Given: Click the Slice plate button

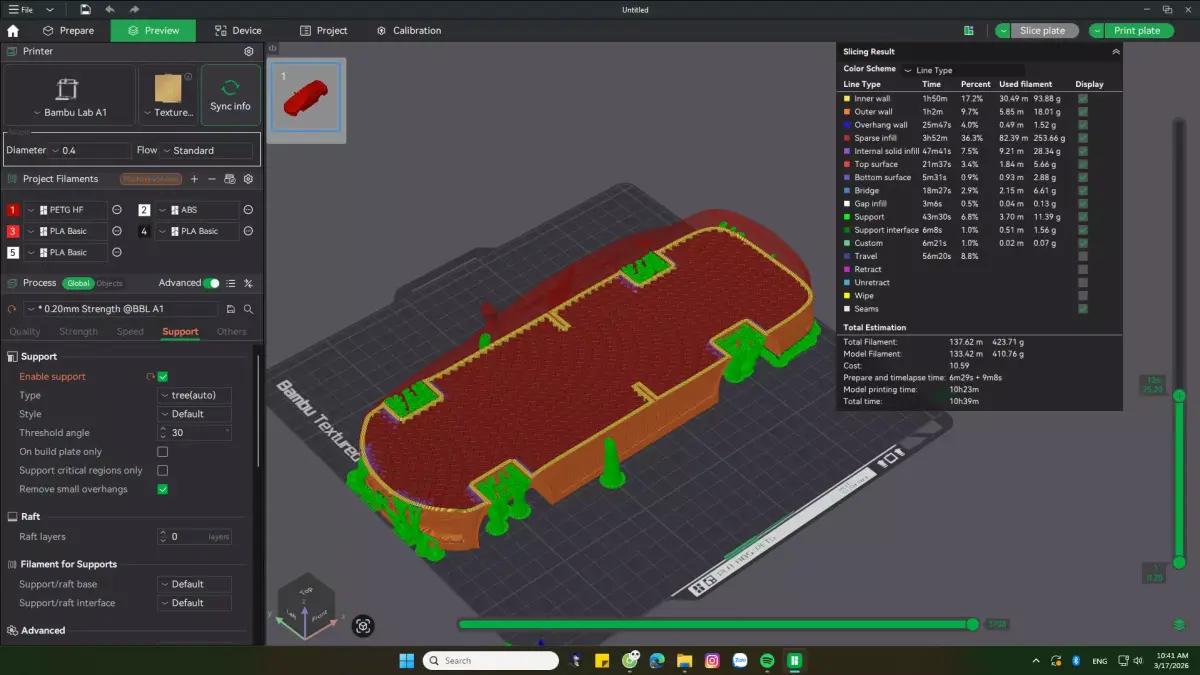Looking at the screenshot, I should [1043, 31].
